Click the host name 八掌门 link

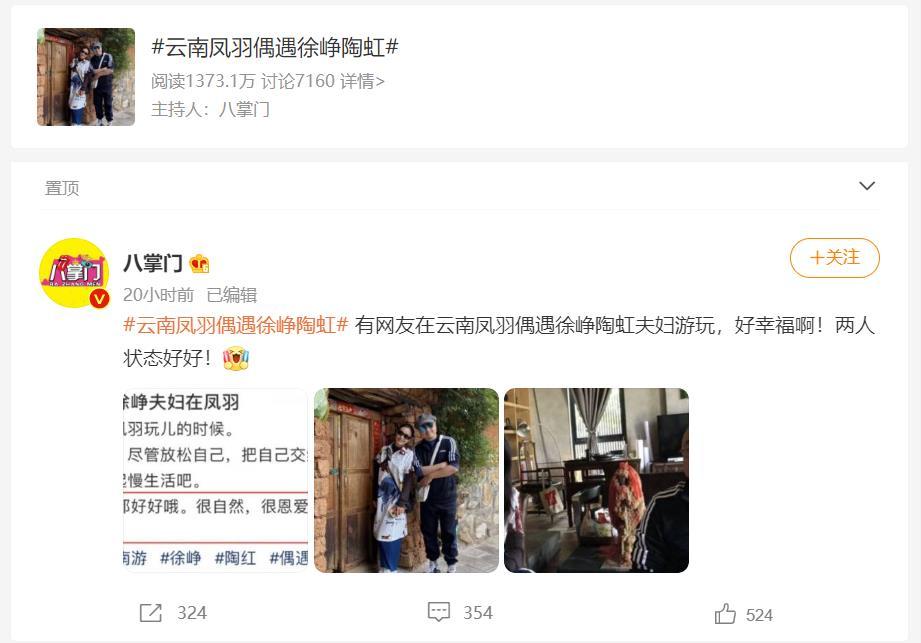[x=244, y=109]
